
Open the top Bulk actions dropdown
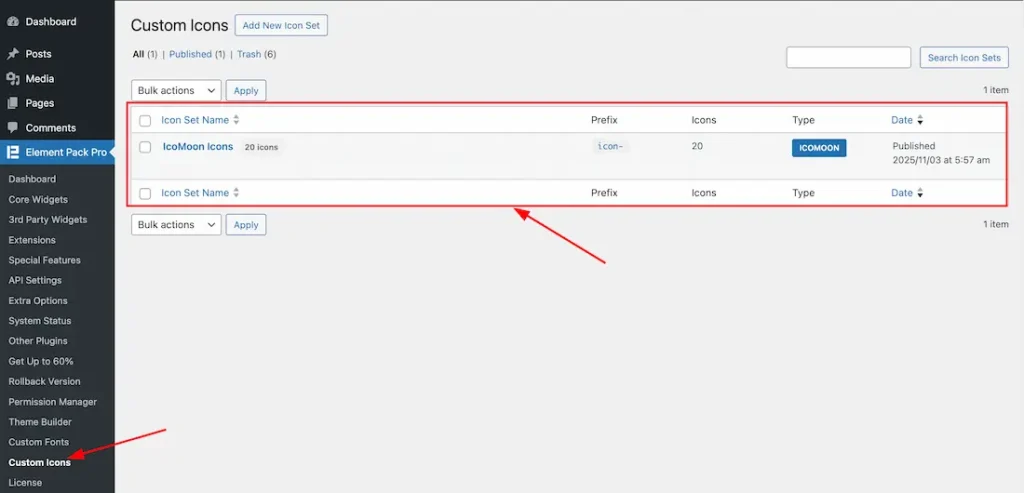tap(176, 91)
